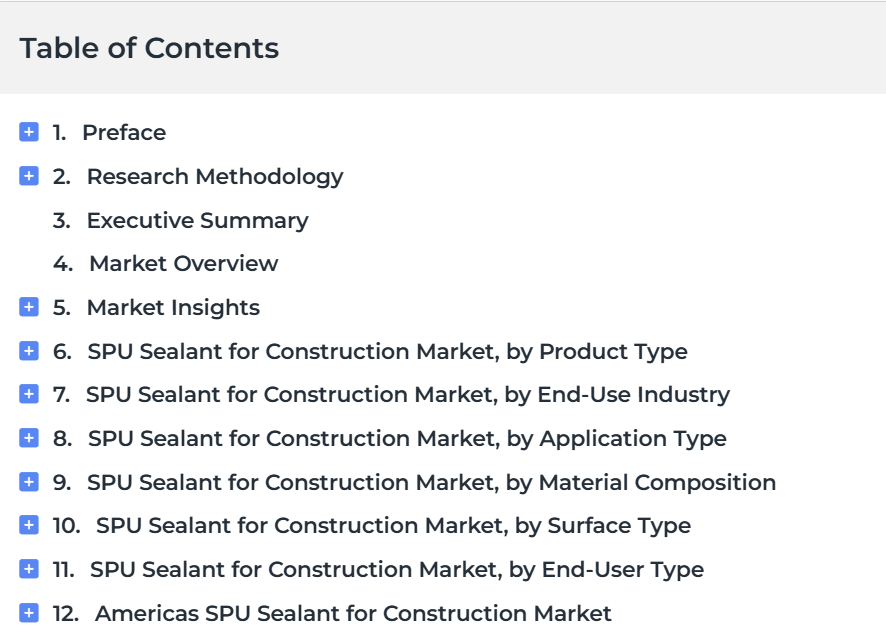Click plus icon next to by End-User Type

click(x=29, y=569)
